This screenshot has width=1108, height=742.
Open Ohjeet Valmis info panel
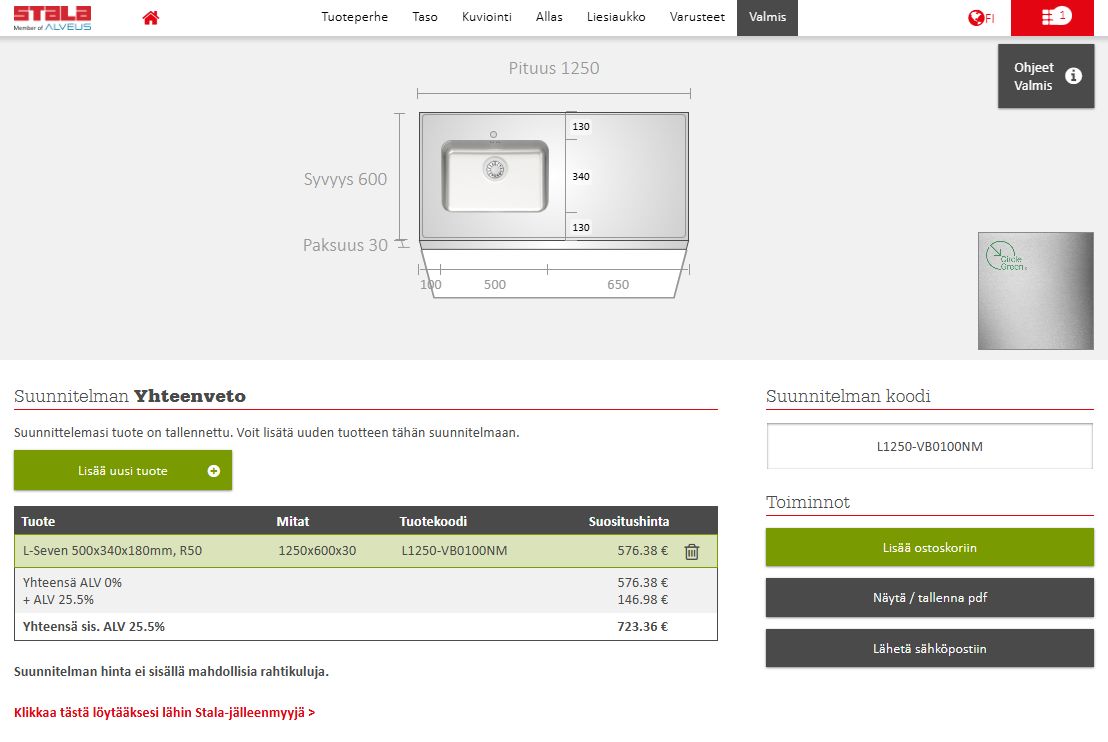point(1046,76)
